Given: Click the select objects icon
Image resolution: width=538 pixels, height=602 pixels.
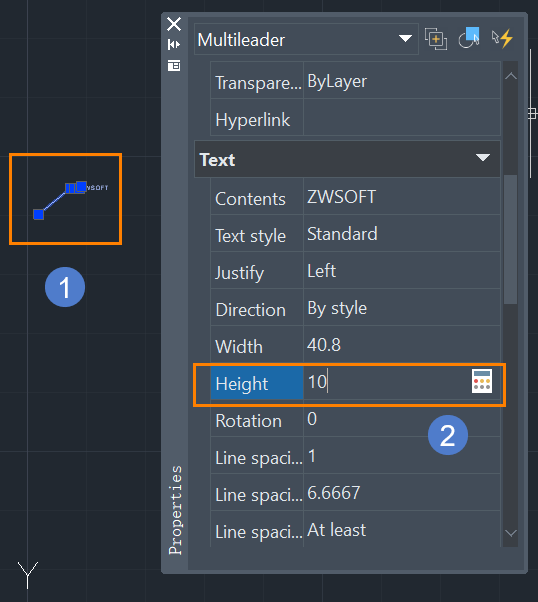Looking at the screenshot, I should [x=469, y=38].
